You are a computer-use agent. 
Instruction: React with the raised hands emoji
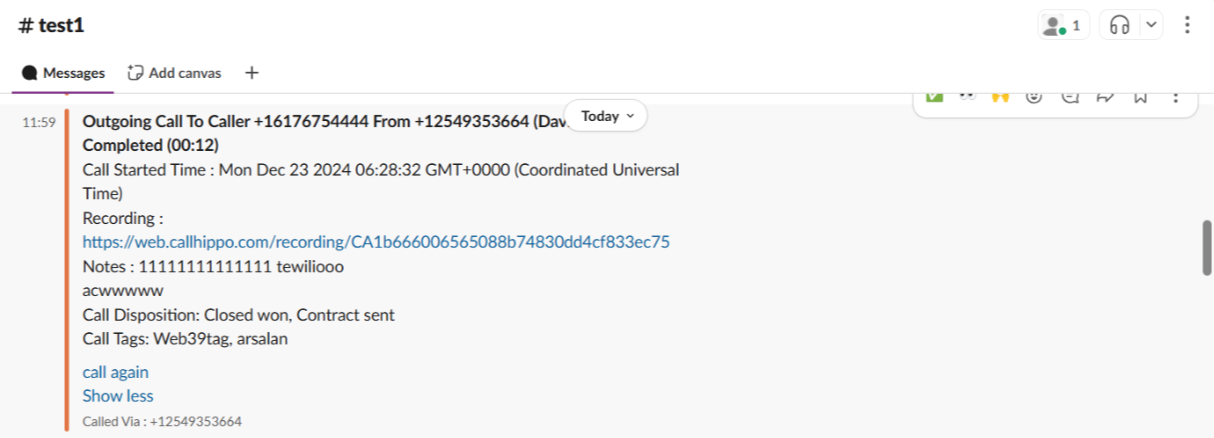click(x=999, y=97)
